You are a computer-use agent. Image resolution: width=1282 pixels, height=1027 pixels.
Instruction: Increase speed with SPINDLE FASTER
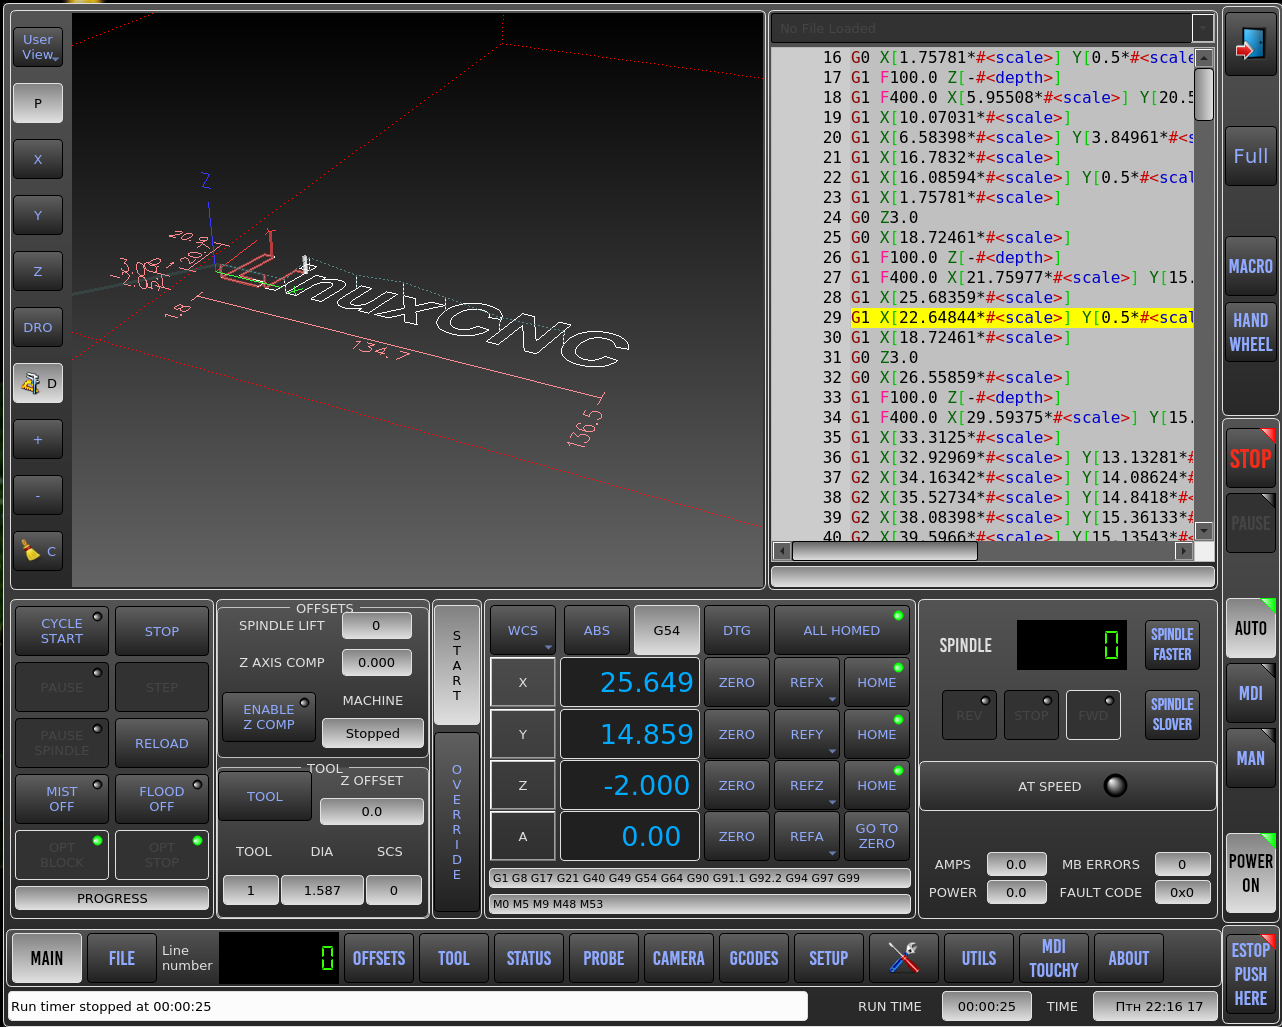[x=1172, y=645]
